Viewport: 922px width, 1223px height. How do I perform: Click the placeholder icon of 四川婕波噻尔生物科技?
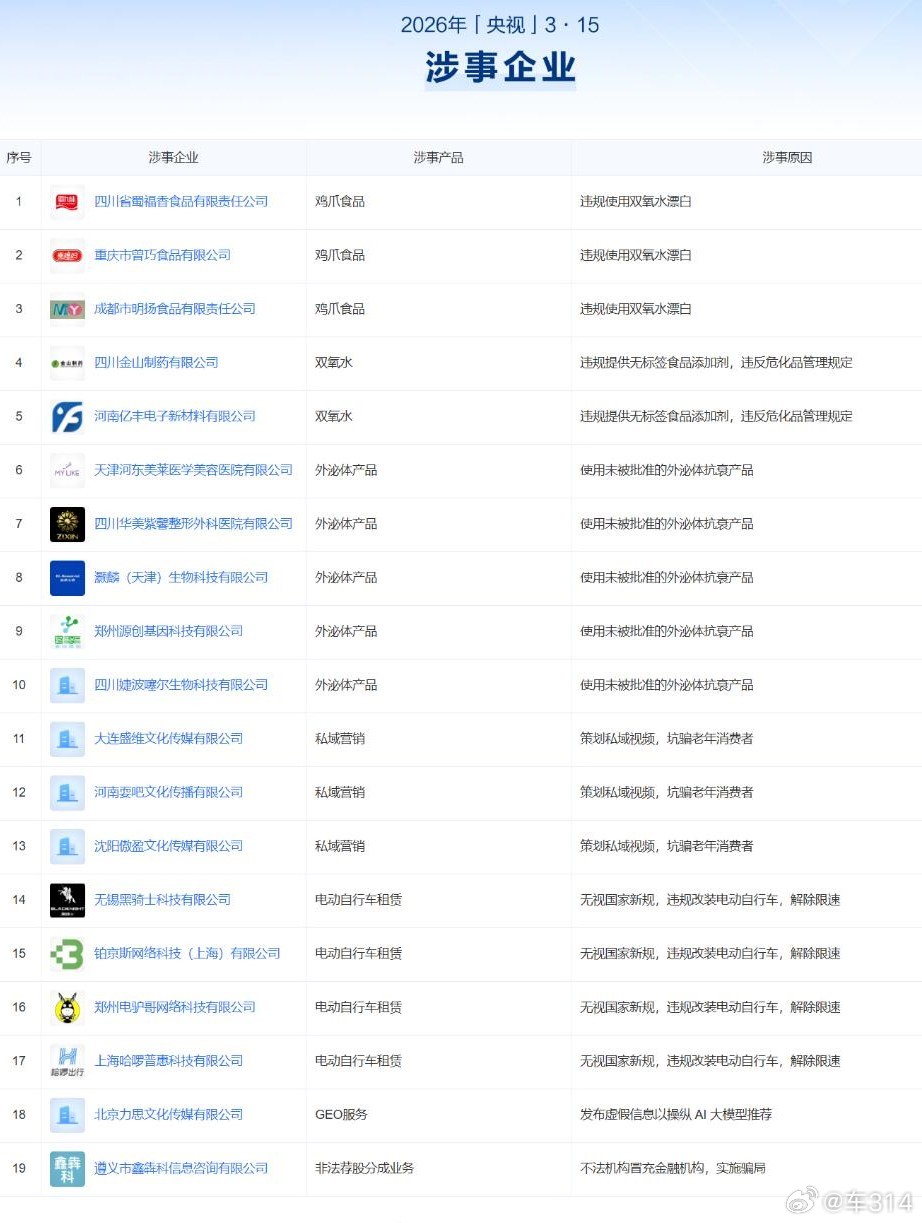[67, 685]
